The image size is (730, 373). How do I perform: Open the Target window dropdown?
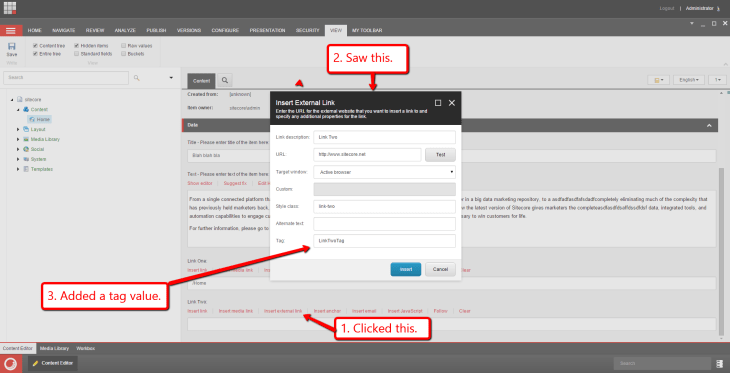pos(385,172)
